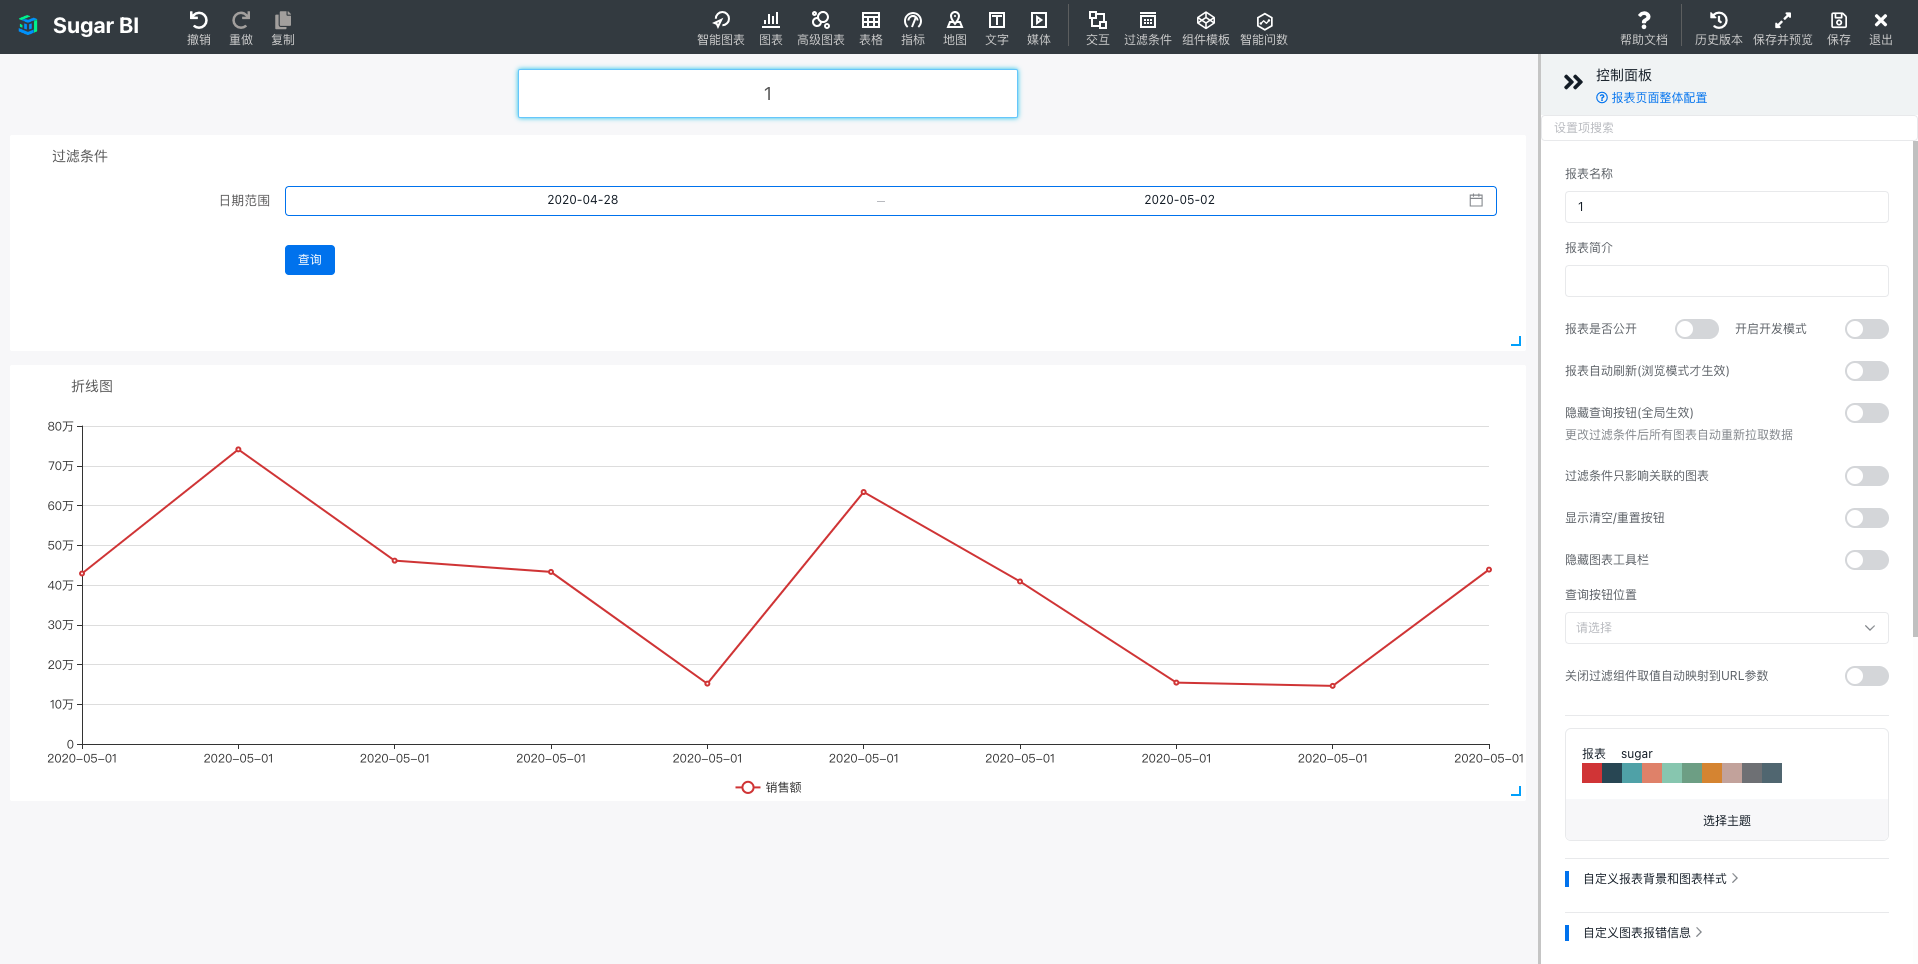Image resolution: width=1918 pixels, height=964 pixels.
Task: Click the line chart resize corner handle
Action: pyautogui.click(x=1516, y=791)
